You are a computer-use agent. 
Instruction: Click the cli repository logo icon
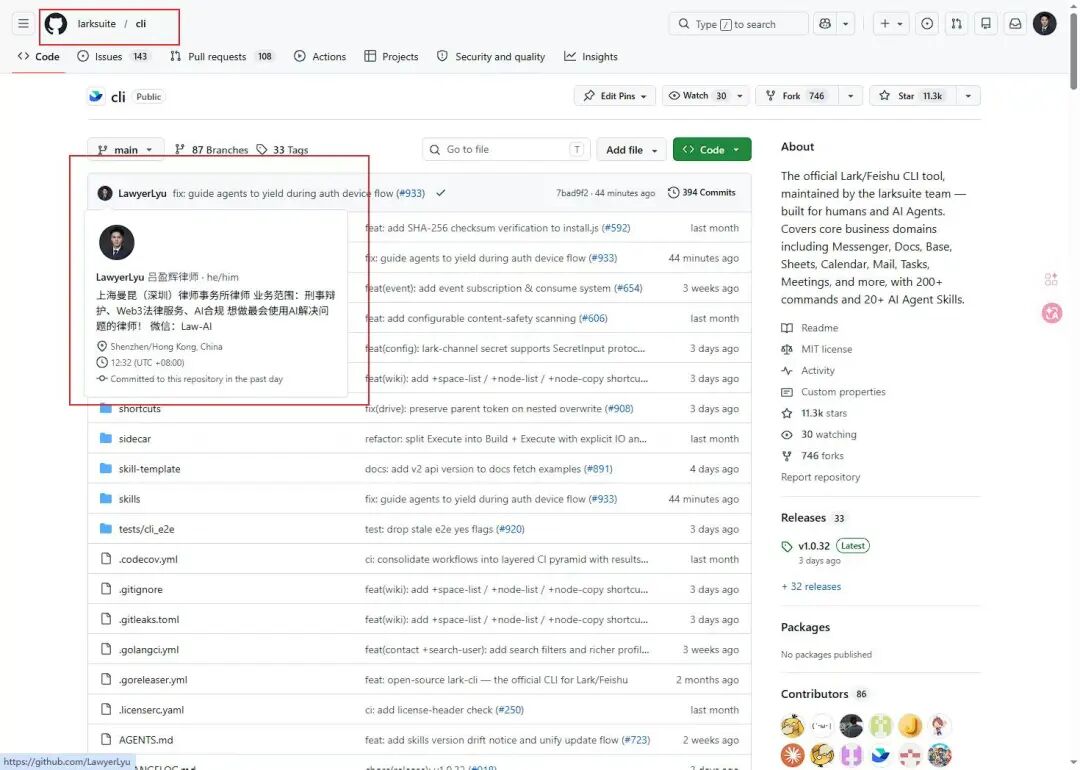pos(96,96)
